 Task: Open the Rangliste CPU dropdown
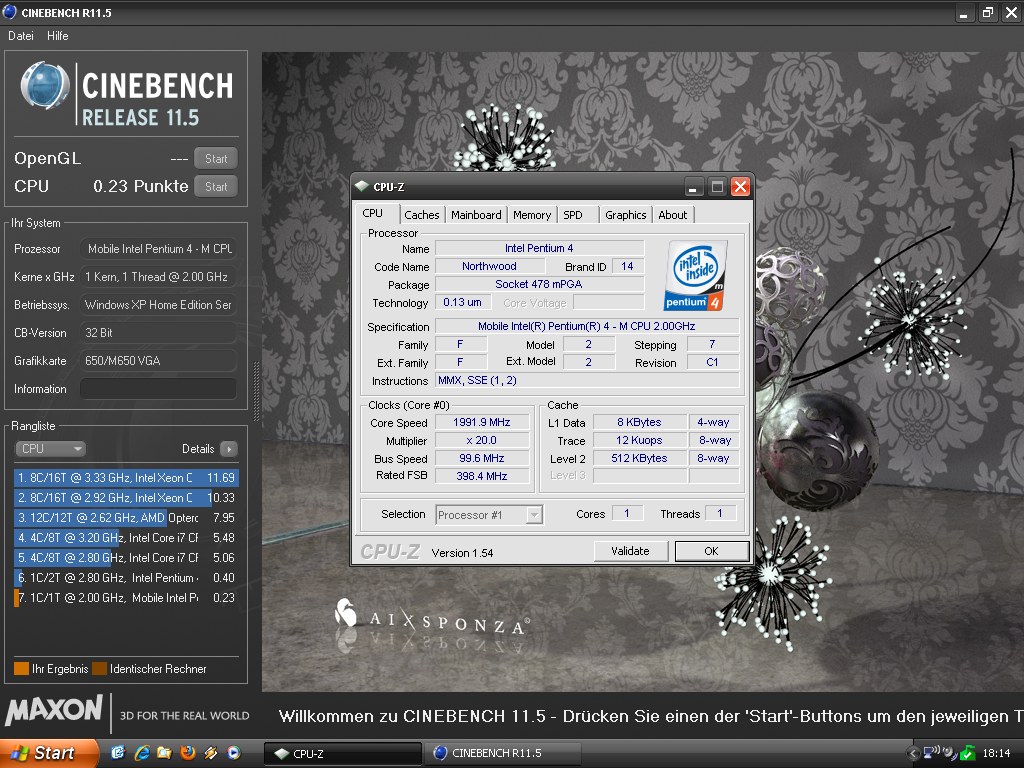51,449
